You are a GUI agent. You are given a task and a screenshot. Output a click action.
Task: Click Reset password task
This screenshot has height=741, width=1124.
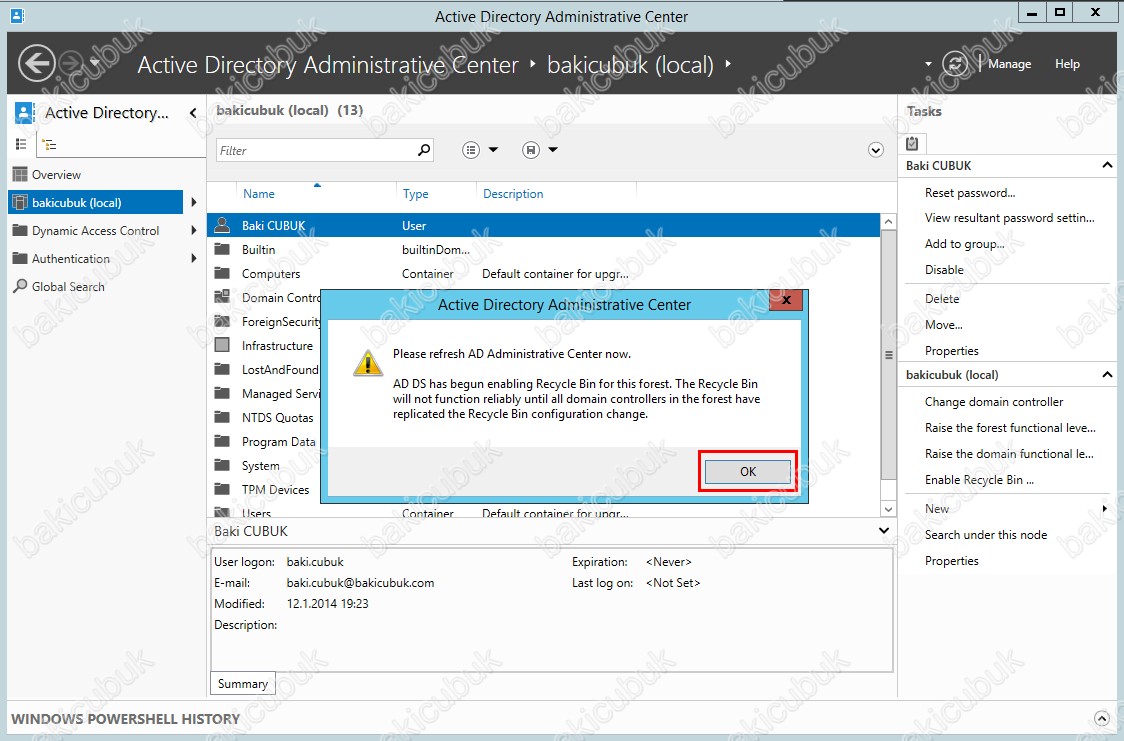pyautogui.click(x=970, y=193)
